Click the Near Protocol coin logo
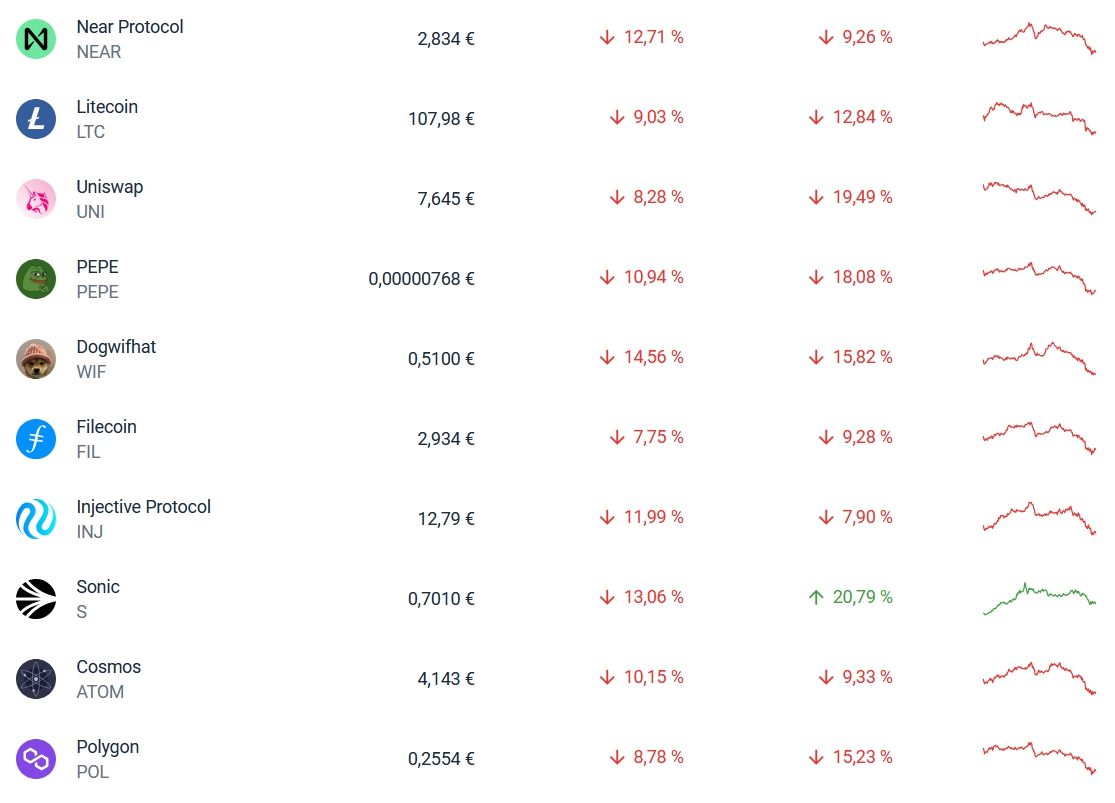Image resolution: width=1115 pixels, height=803 pixels. 36,39
